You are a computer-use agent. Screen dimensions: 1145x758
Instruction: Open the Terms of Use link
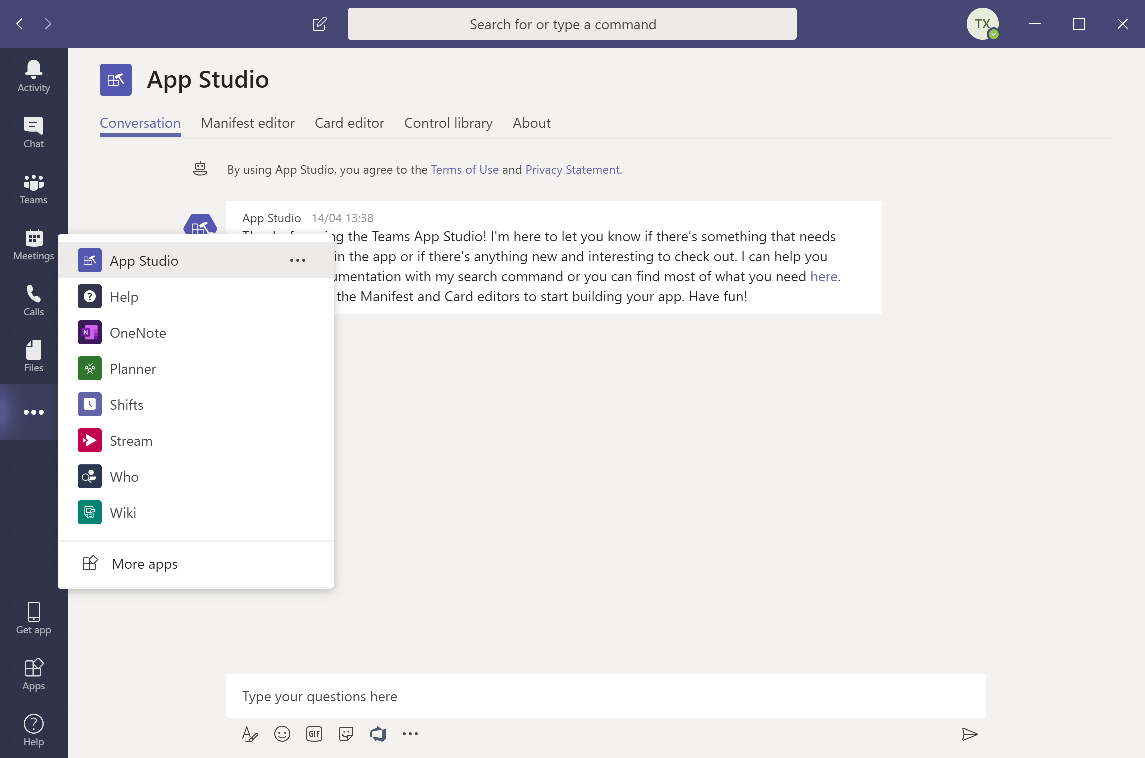[x=464, y=169]
